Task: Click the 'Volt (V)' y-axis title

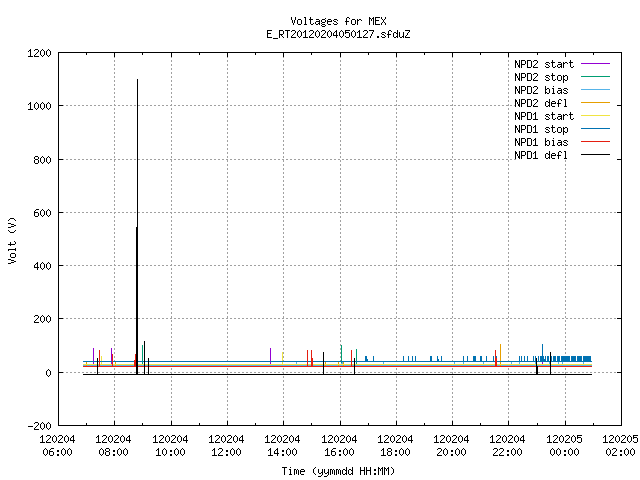Action: [x=12, y=241]
